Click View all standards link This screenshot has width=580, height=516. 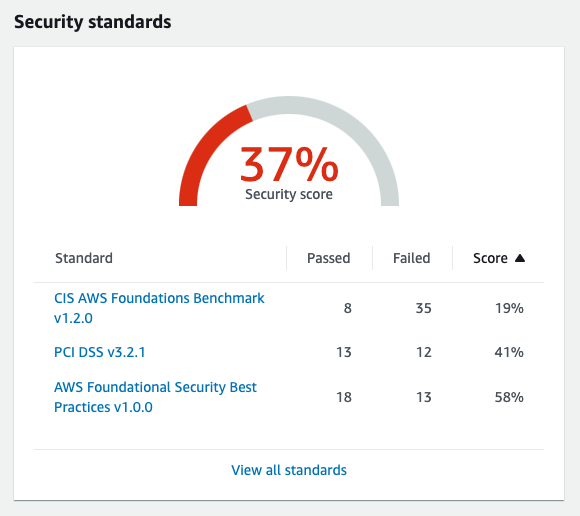point(289,470)
